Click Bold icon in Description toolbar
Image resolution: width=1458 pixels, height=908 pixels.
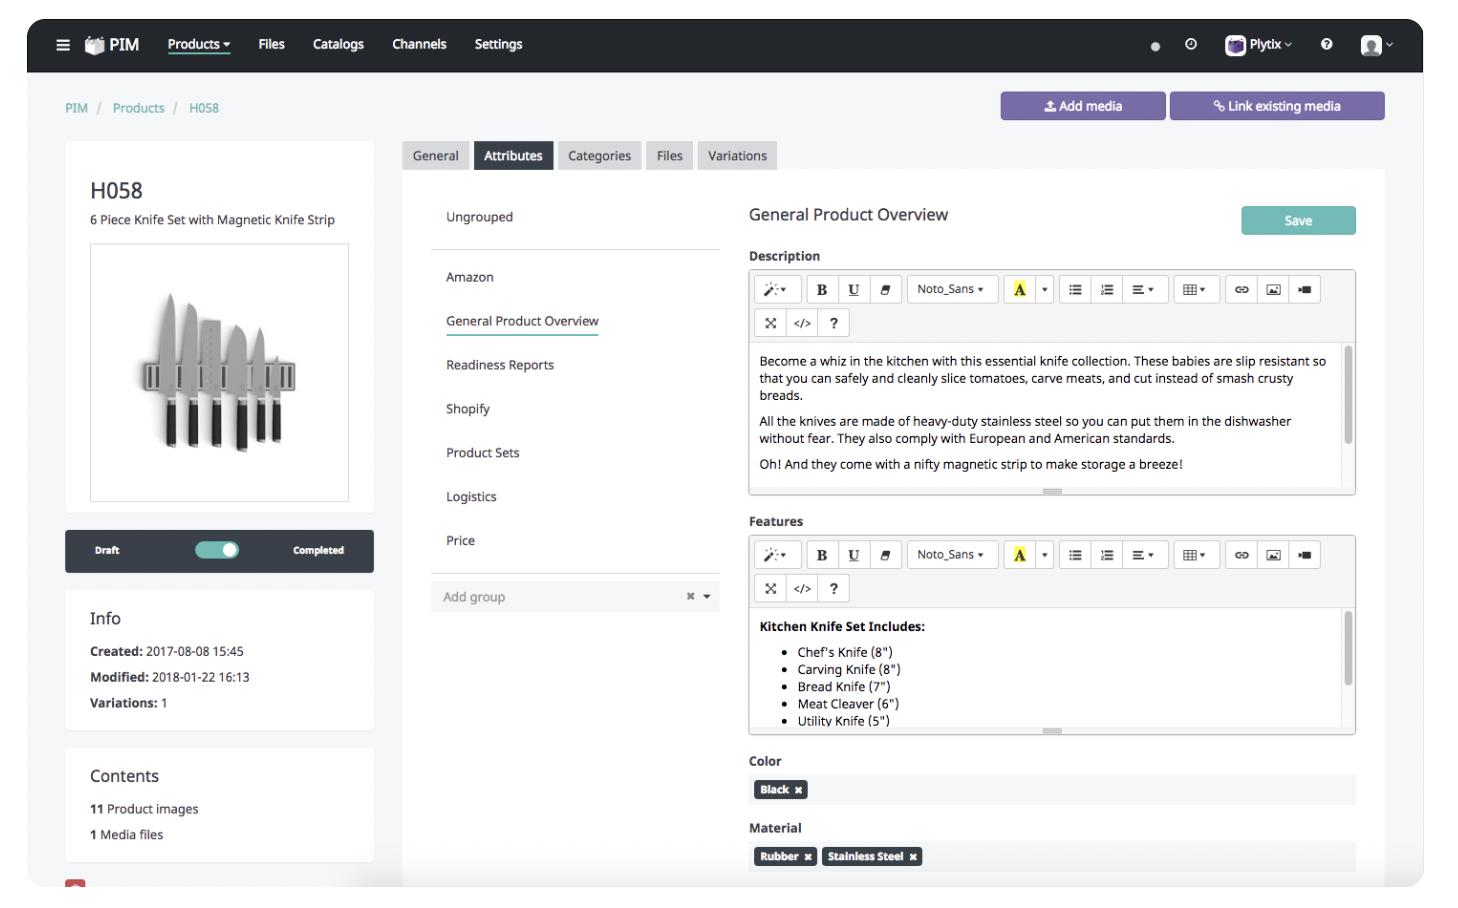click(821, 290)
